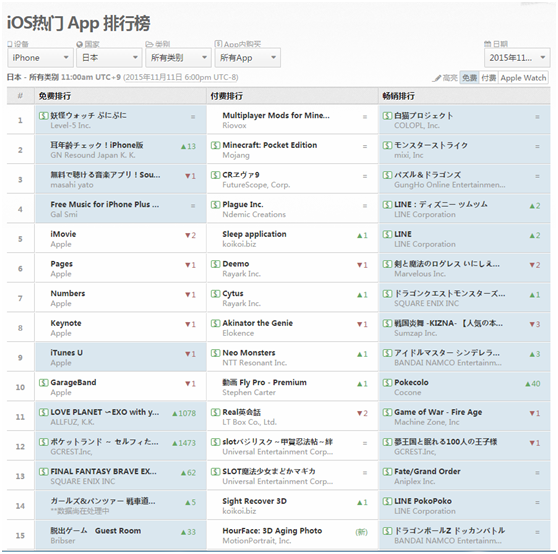Select Sleep application app name
Image resolution: width=558 pixels, height=554 pixels.
(x=254, y=234)
